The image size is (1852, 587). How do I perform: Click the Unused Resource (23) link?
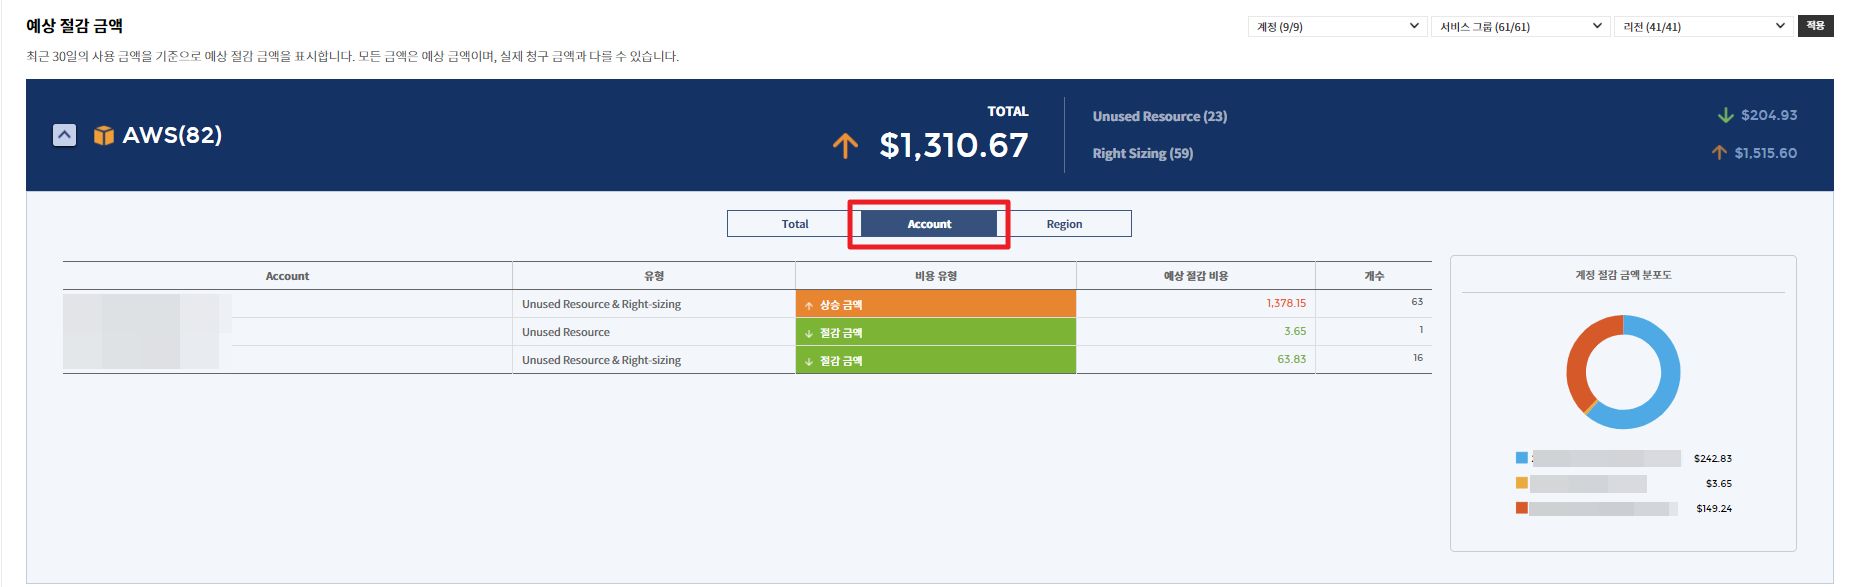(1159, 117)
